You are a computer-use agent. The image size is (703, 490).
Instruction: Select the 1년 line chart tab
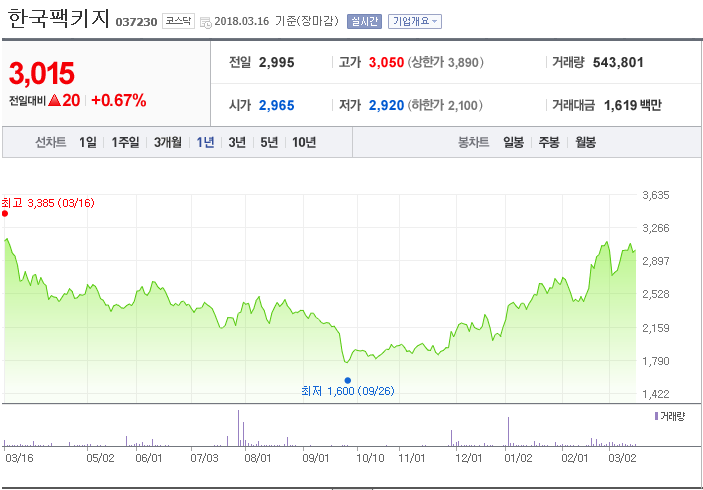205,142
